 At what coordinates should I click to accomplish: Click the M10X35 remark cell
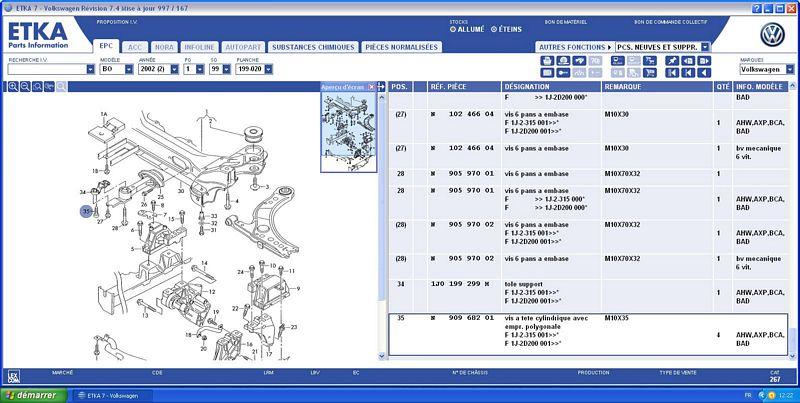617,318
